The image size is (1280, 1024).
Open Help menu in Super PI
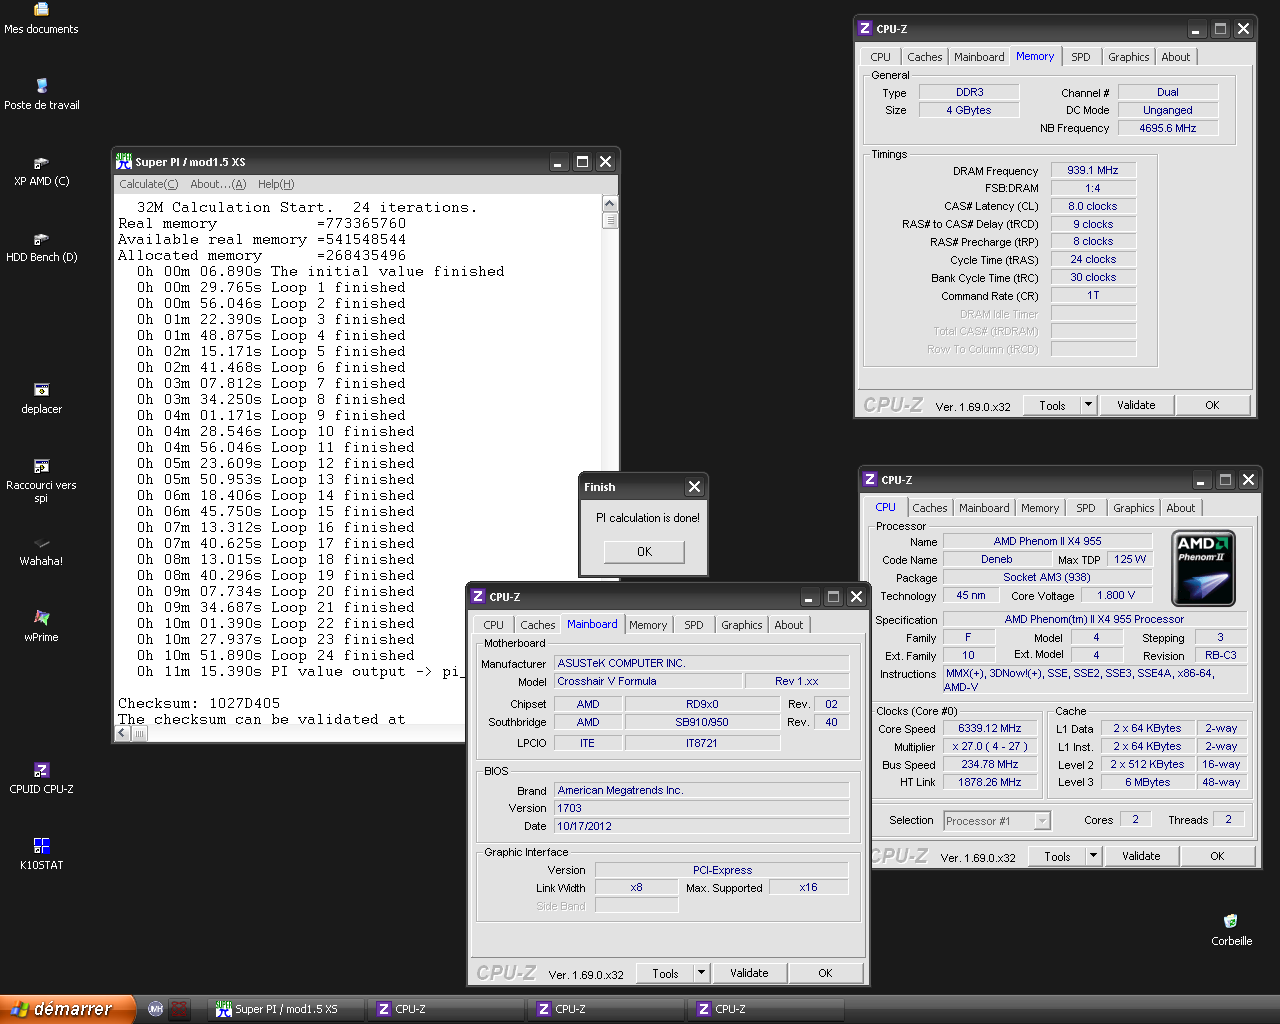276,184
